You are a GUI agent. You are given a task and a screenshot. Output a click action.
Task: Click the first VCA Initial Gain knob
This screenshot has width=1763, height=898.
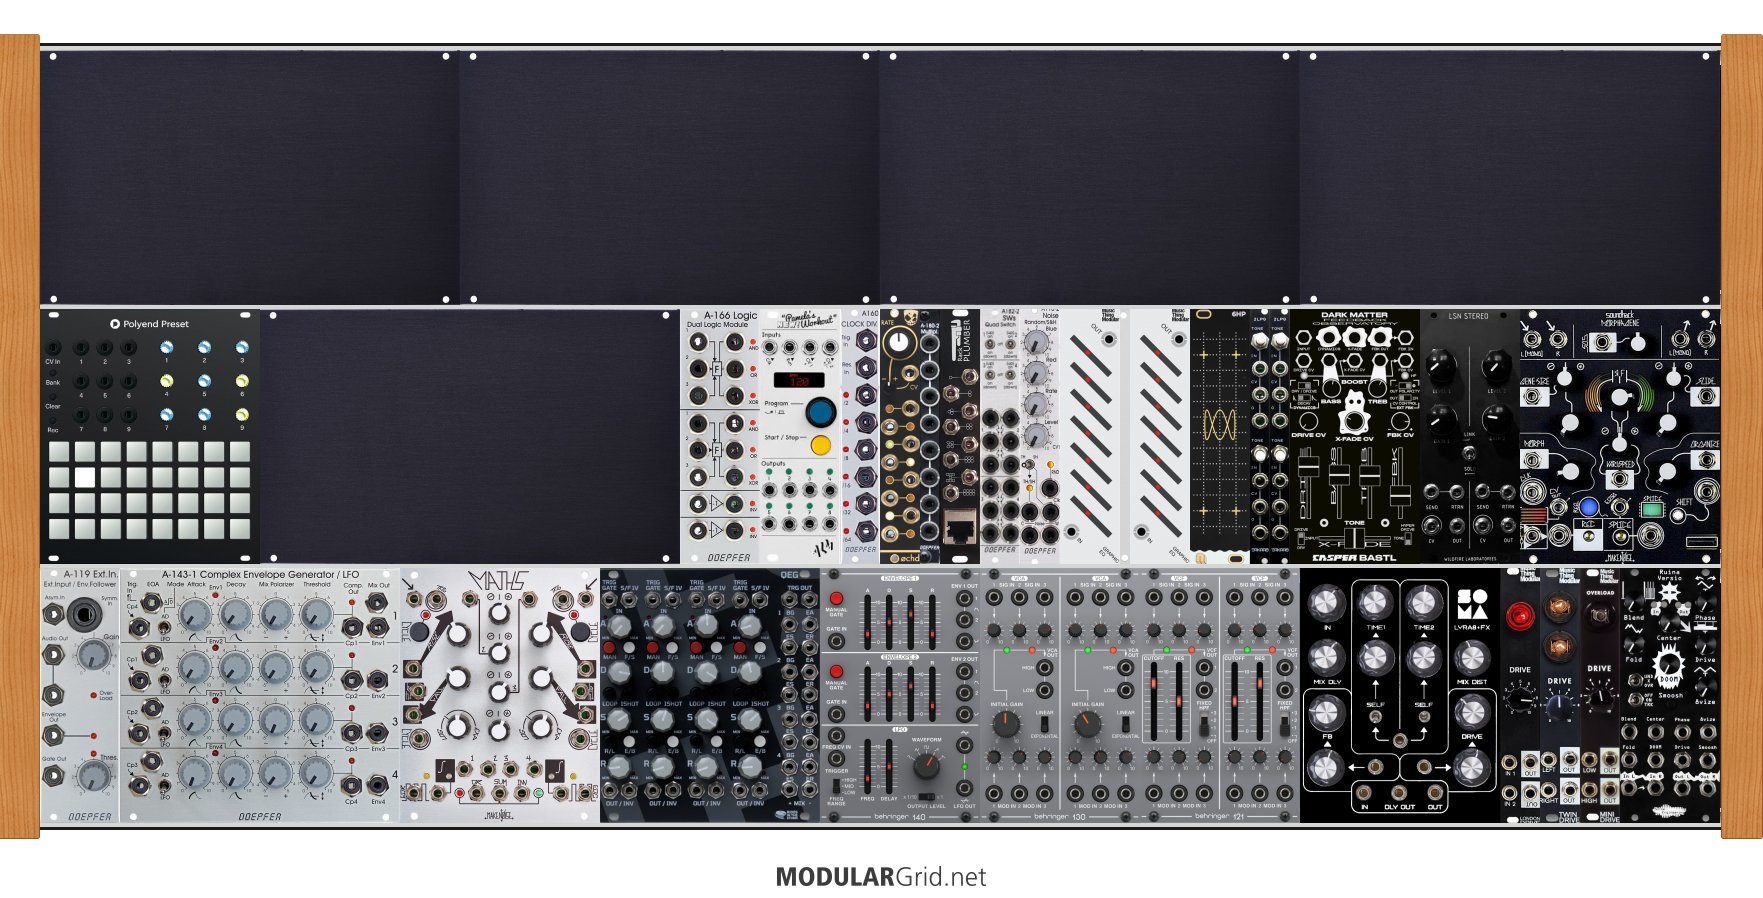click(1006, 724)
